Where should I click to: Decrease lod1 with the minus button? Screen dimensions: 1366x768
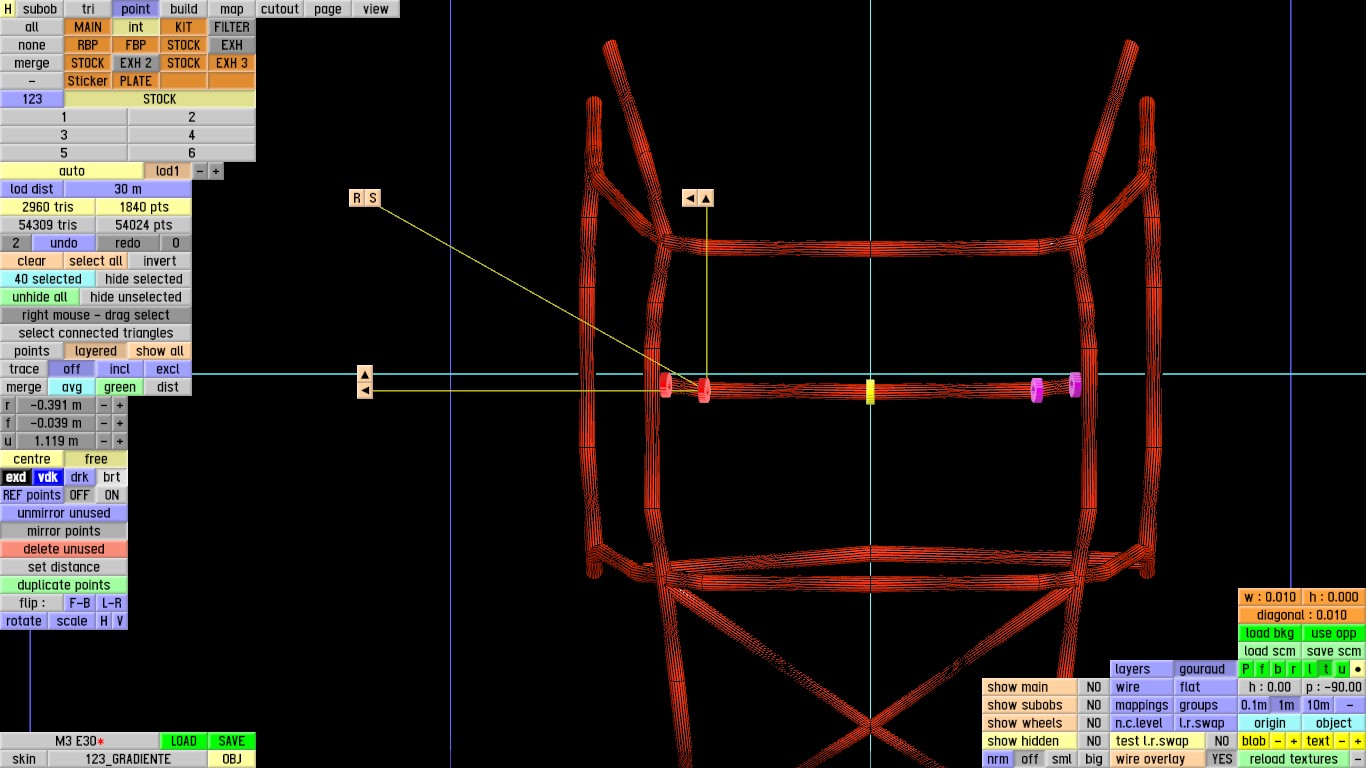point(200,171)
